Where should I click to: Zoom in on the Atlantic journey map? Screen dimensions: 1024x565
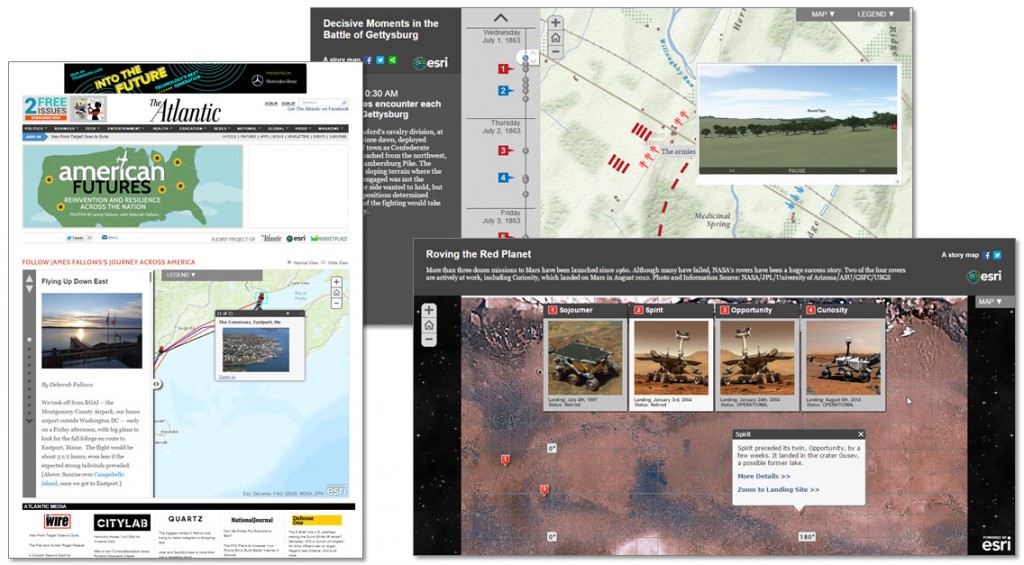[x=336, y=282]
